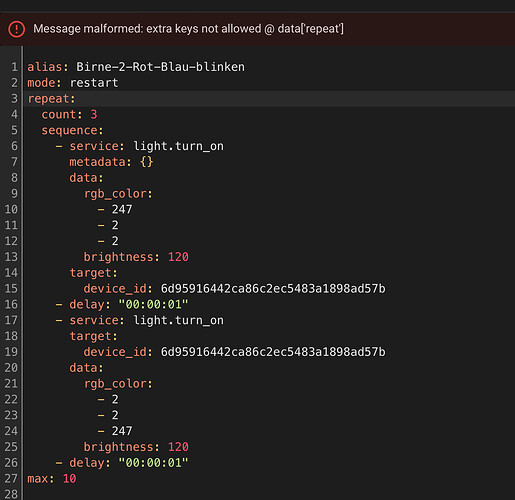Click the first rgb_color key
Viewport: 515px width, 500px height.
point(118,194)
